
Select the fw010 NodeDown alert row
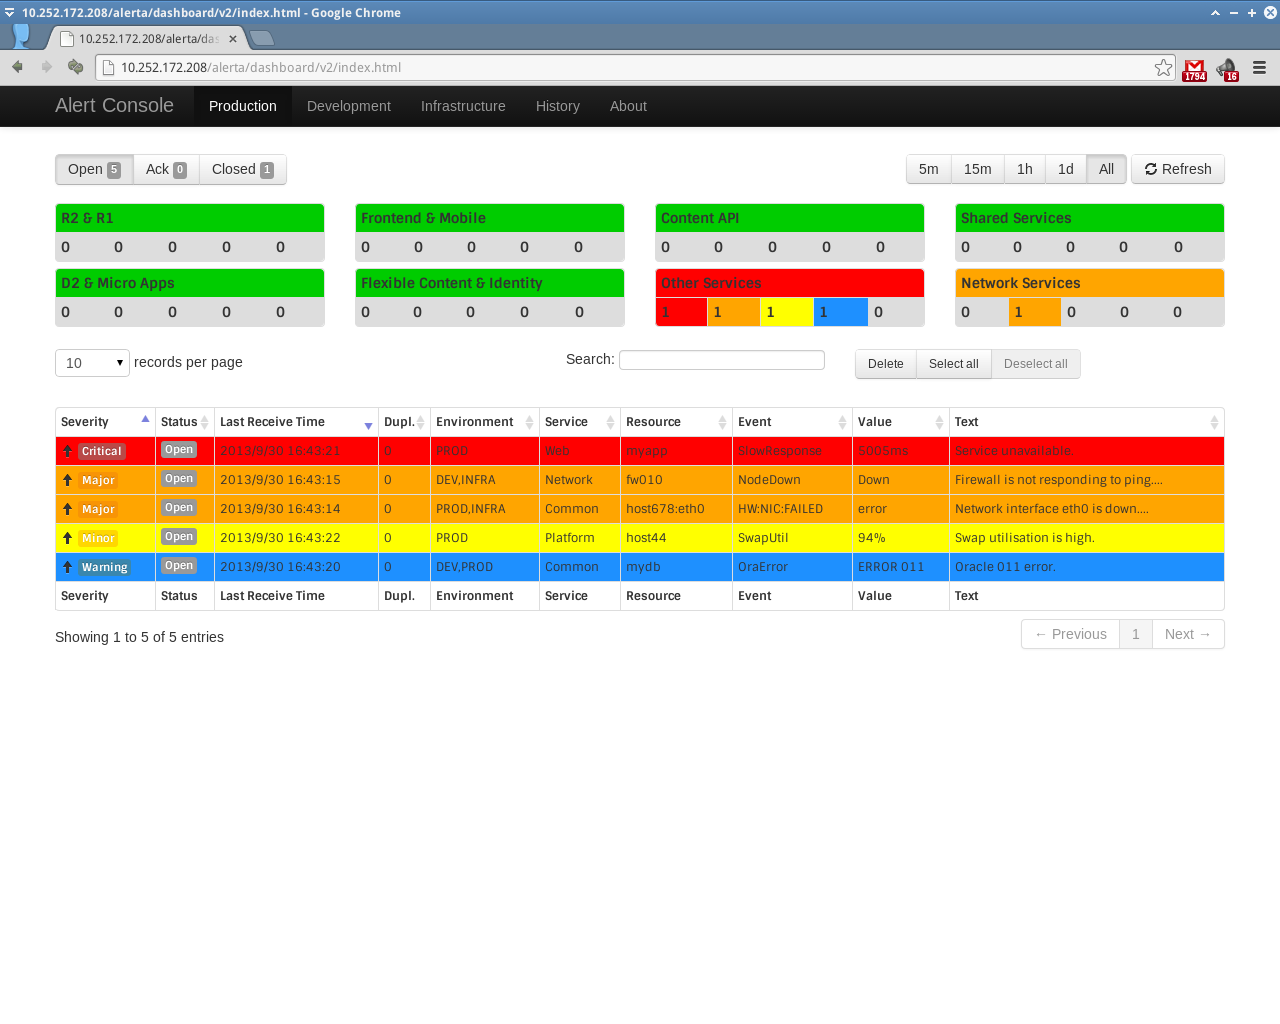click(x=640, y=480)
